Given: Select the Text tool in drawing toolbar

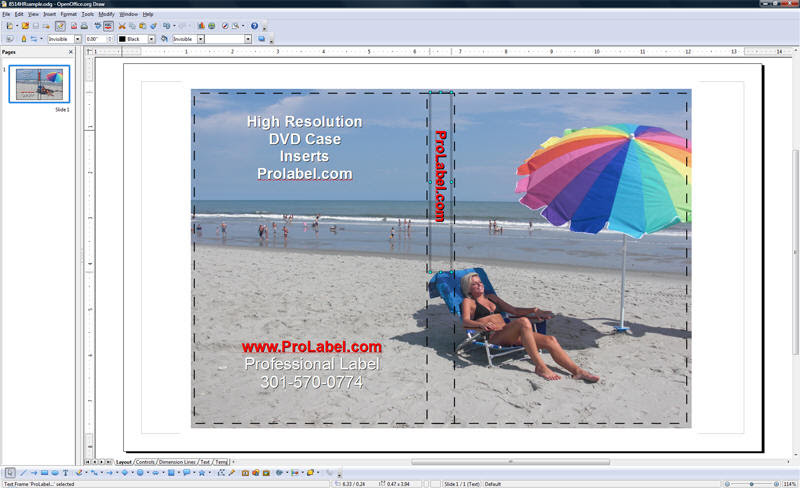Looking at the screenshot, I should pos(65,473).
